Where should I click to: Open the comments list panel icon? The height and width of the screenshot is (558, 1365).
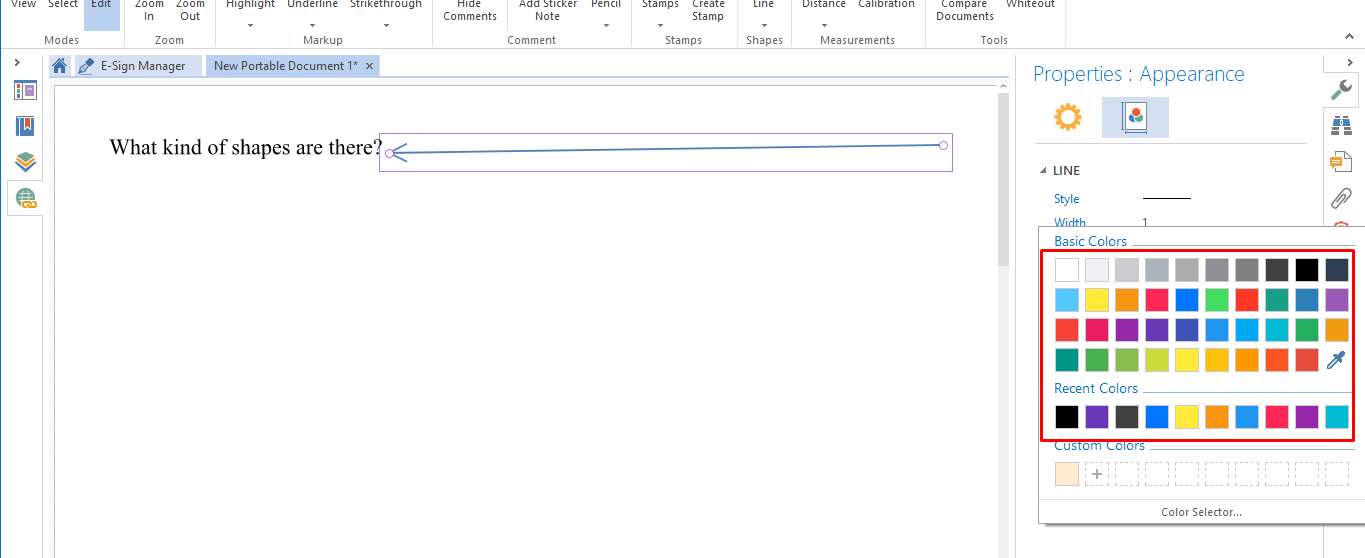pyautogui.click(x=1341, y=162)
